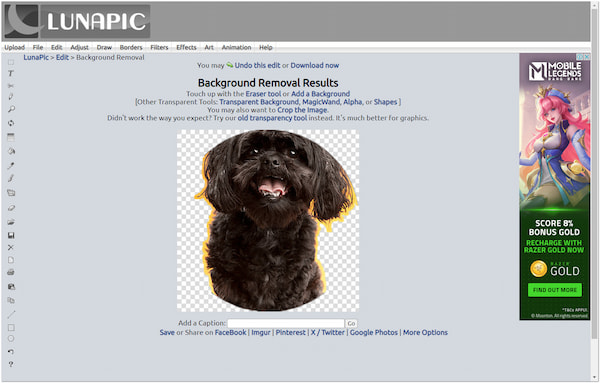Activate the magnifier zoom tool

11,109
